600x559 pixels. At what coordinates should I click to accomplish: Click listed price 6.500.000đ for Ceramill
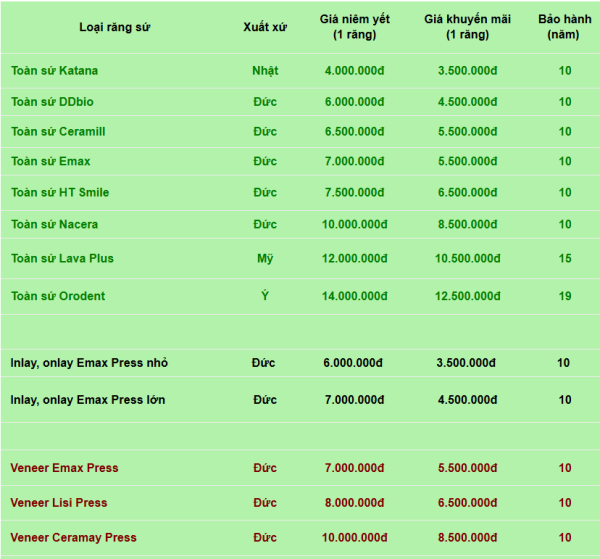point(354,132)
